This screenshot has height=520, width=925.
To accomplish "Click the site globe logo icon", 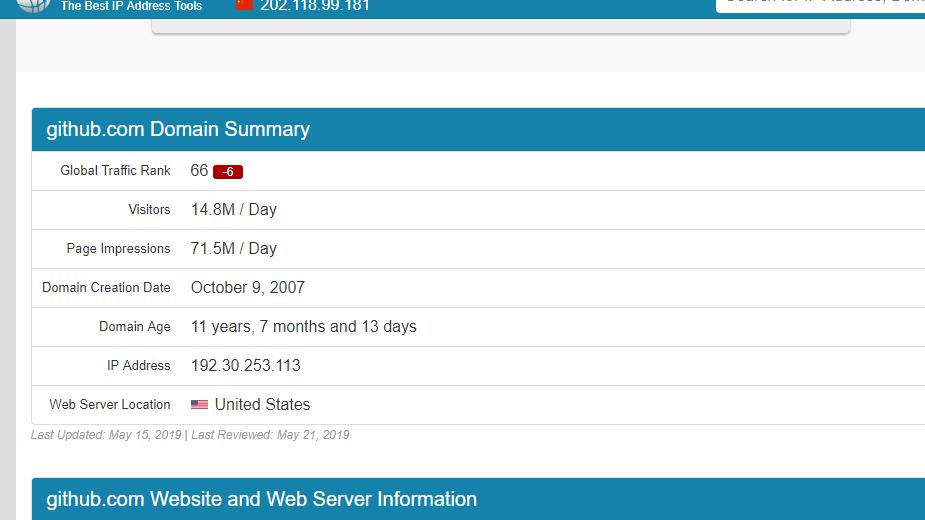I will (33, 5).
